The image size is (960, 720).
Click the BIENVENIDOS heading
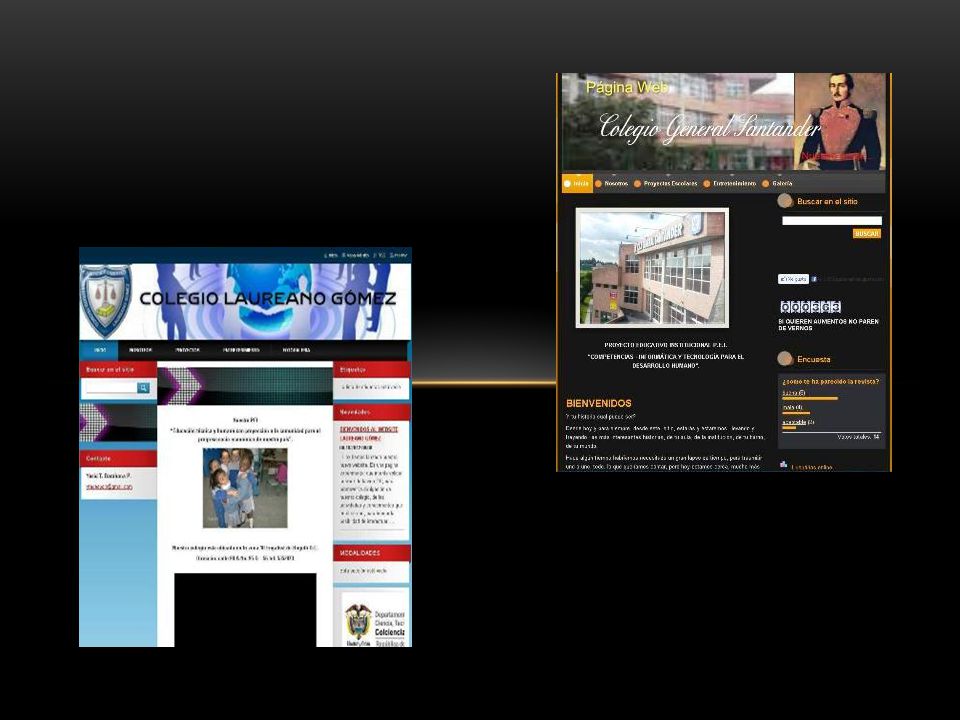599,403
